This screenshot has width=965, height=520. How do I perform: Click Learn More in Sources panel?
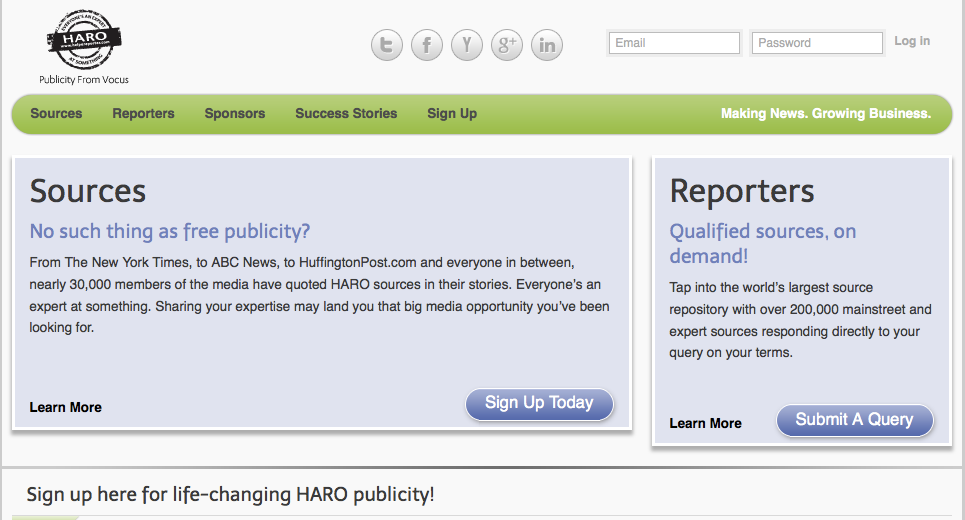(66, 407)
